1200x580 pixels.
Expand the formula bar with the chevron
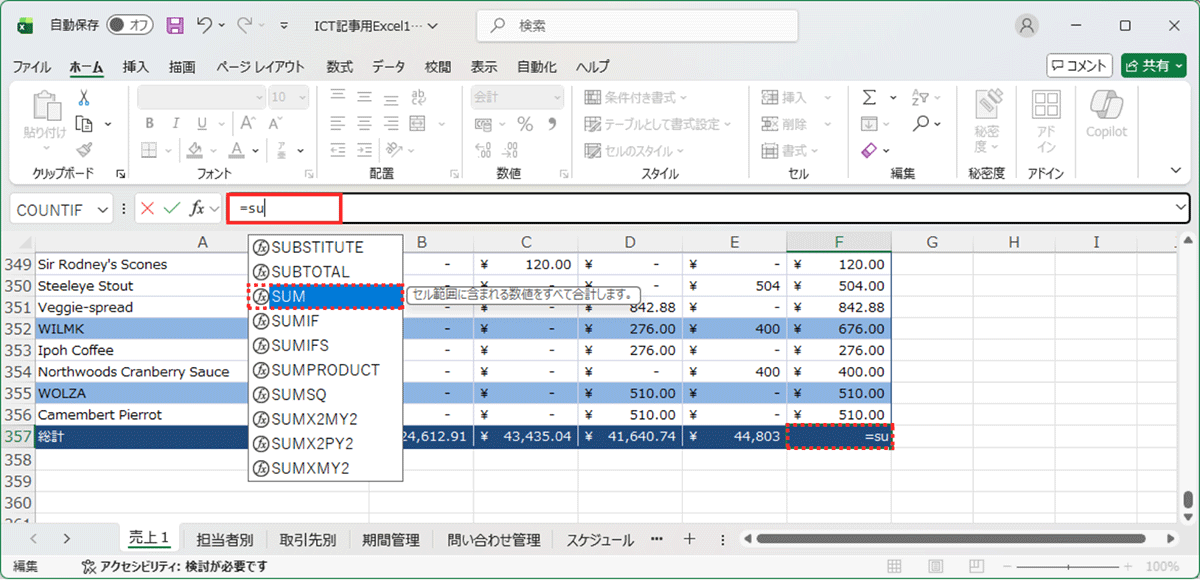[x=1181, y=208]
